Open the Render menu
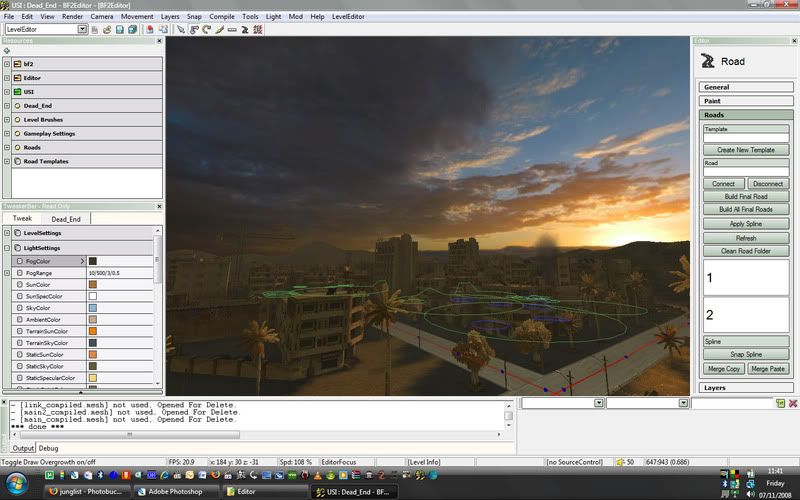This screenshot has width=800, height=500. click(x=72, y=16)
